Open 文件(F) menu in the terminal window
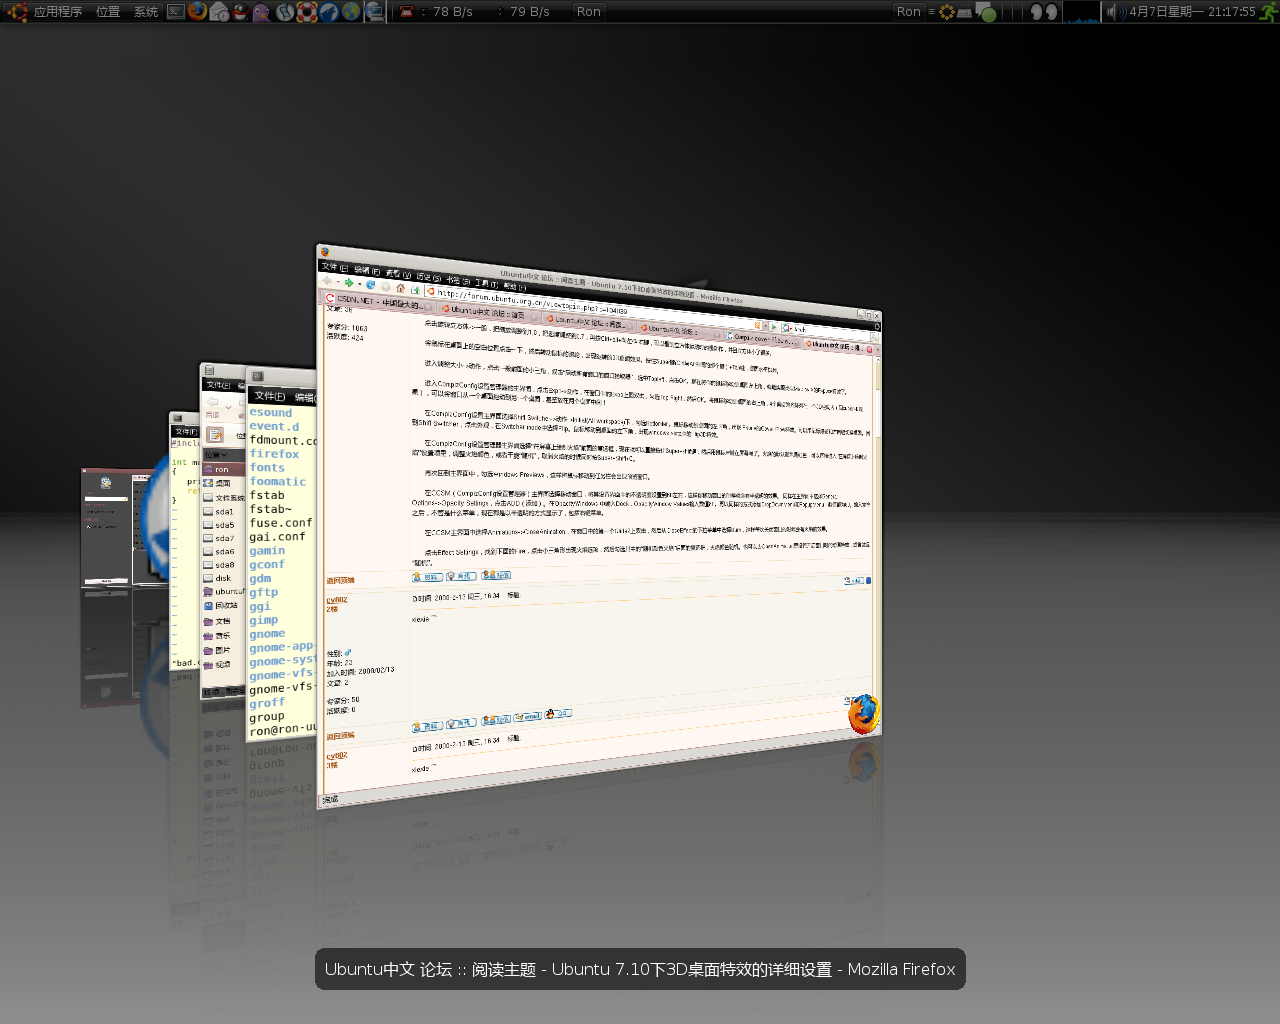The image size is (1280, 1024). 270,396
